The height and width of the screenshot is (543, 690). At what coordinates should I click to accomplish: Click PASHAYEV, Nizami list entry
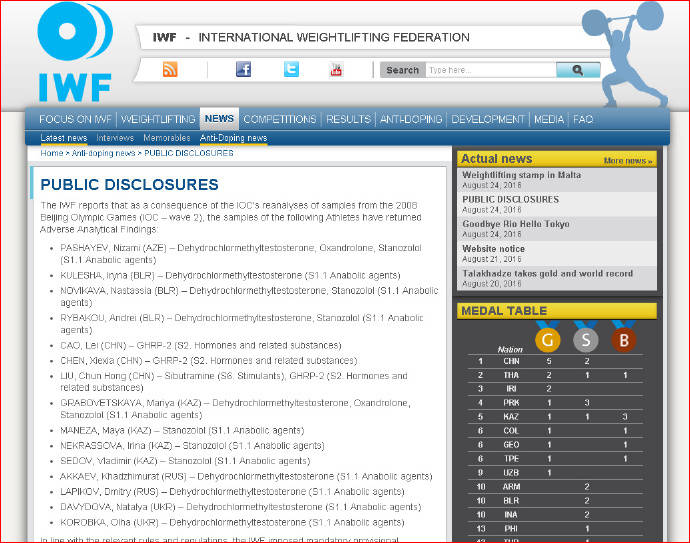(241, 254)
